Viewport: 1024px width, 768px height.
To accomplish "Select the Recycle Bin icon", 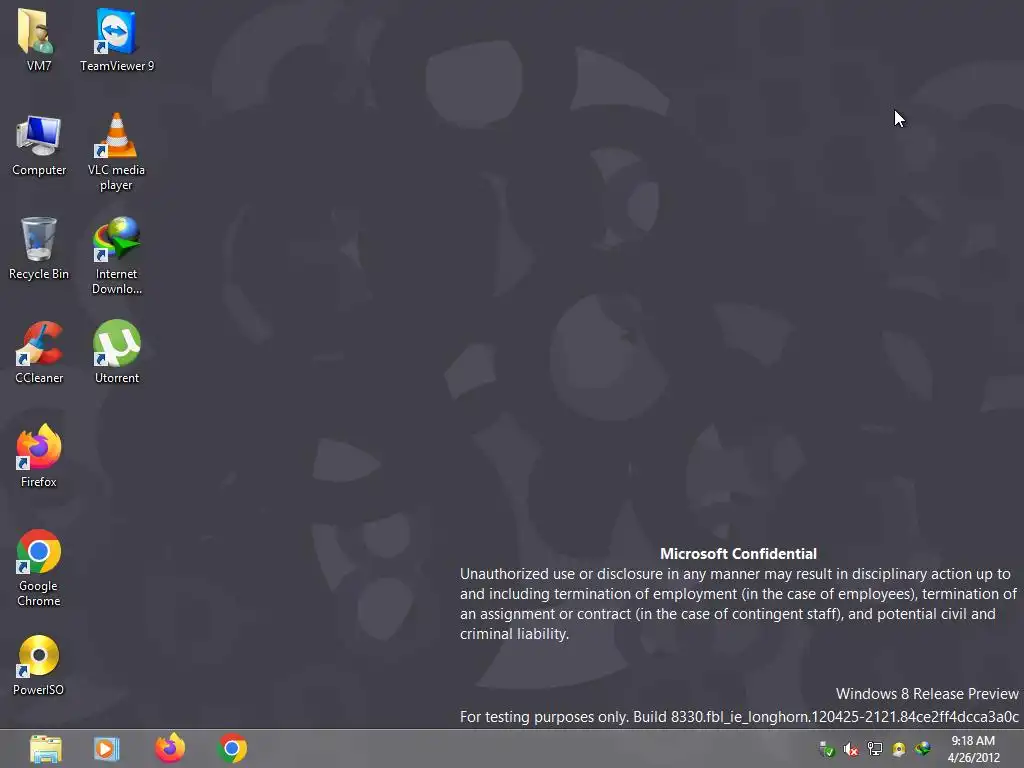I will [x=39, y=249].
